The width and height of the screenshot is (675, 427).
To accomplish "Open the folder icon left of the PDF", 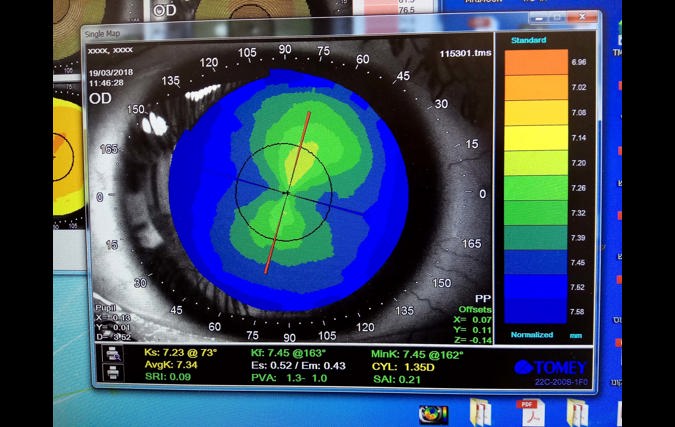I will tap(481, 413).
